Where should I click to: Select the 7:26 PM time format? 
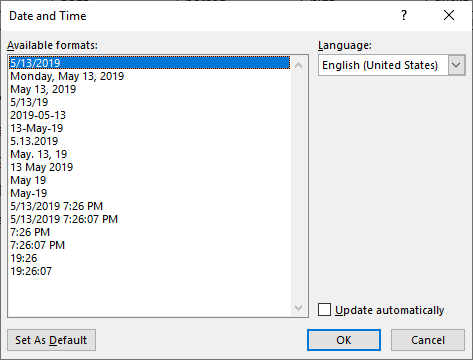(30, 232)
